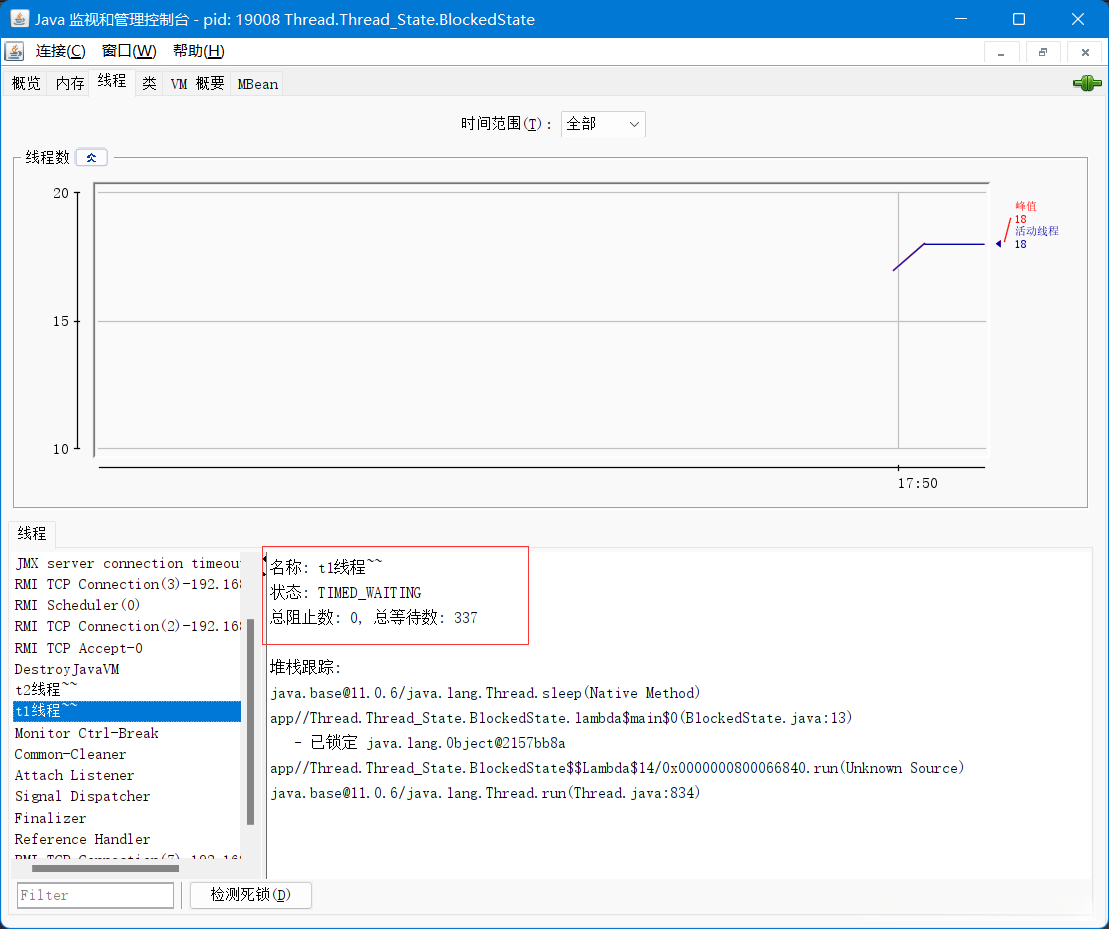Image resolution: width=1109 pixels, height=929 pixels.
Task: Select the DestroyJavaVM thread entry
Action: (x=67, y=669)
